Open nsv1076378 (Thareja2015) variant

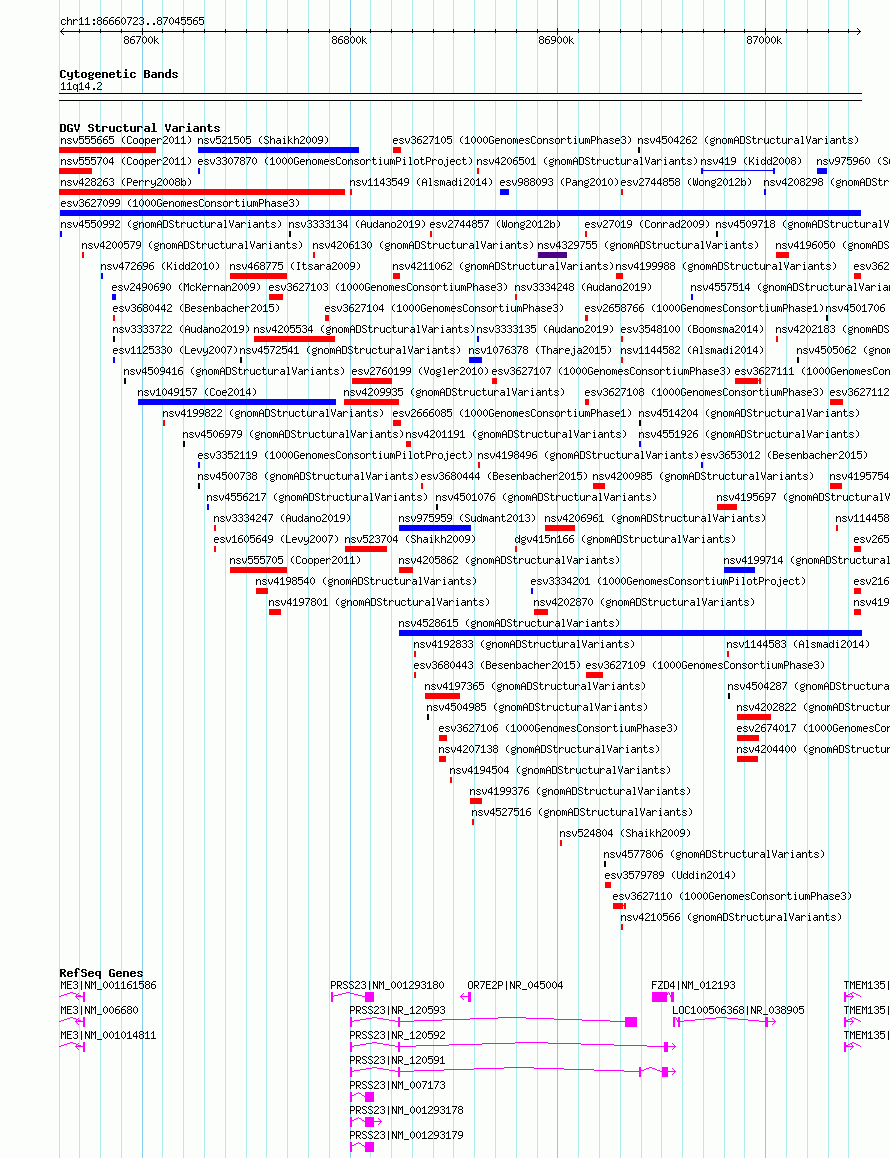540,351
